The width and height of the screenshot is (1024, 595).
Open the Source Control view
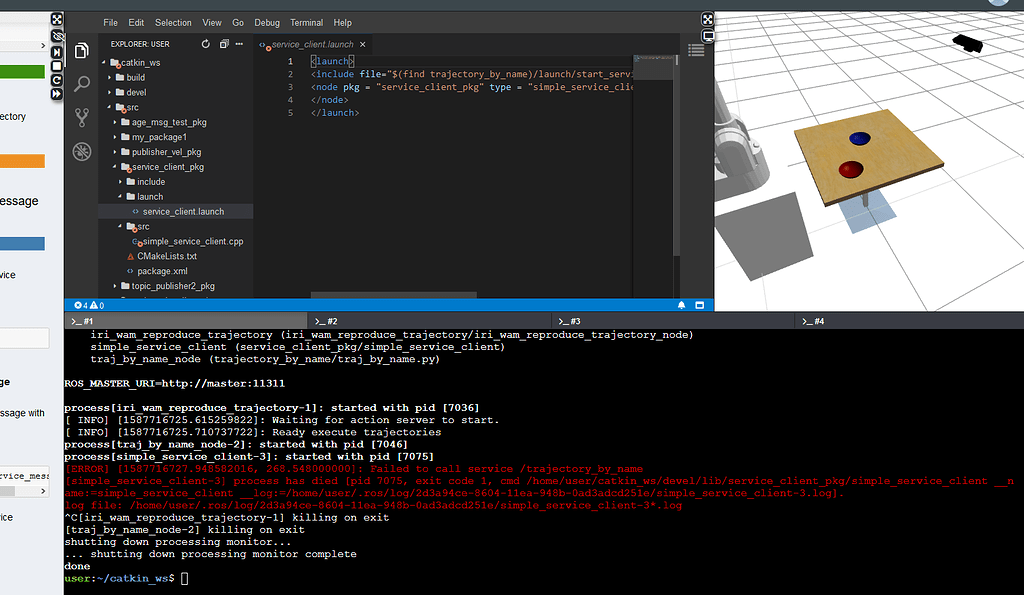click(x=81, y=117)
